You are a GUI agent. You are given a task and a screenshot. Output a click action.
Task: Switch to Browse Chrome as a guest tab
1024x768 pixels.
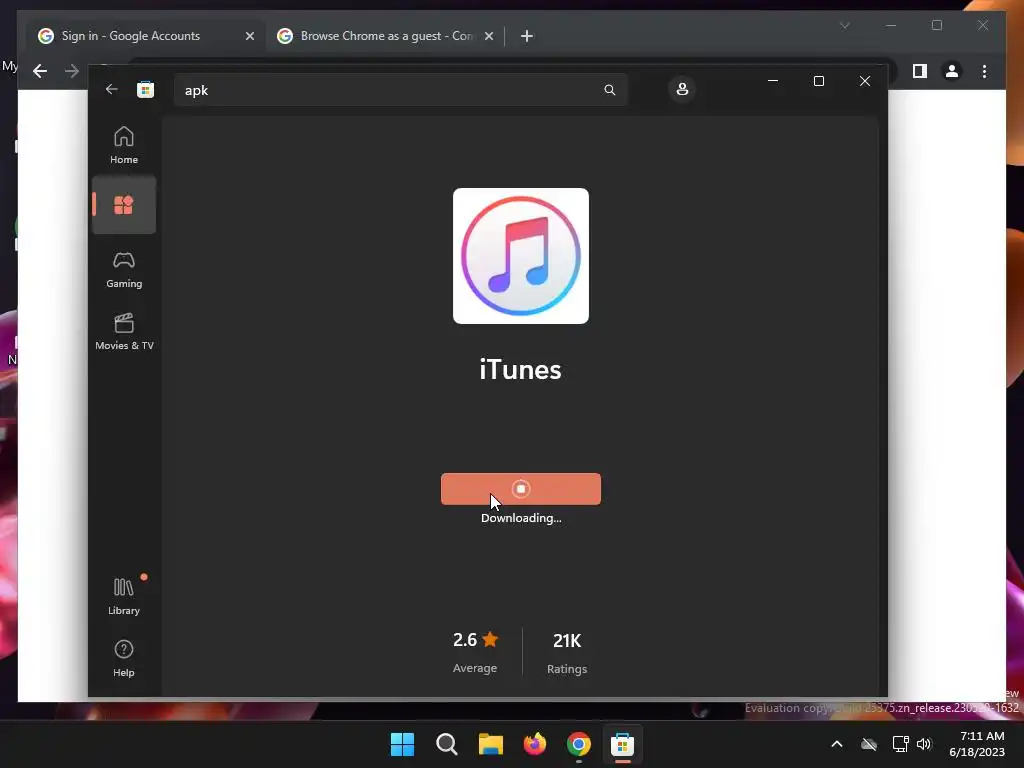click(x=385, y=36)
